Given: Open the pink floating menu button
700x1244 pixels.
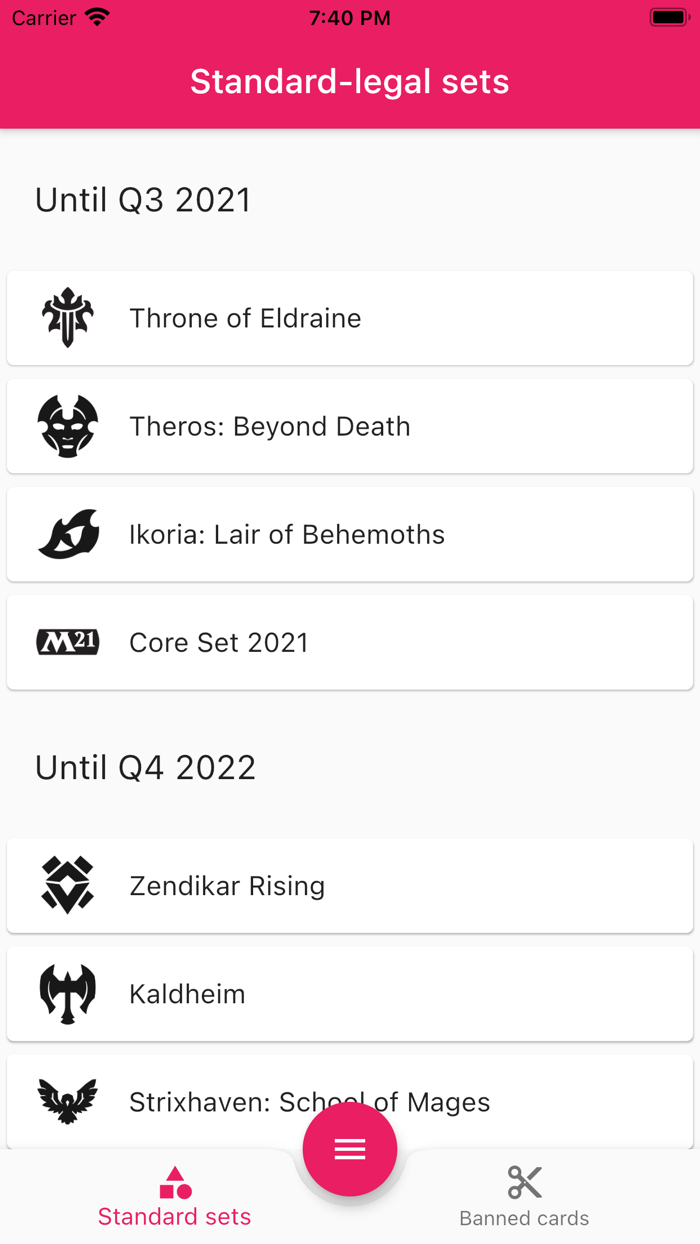Looking at the screenshot, I should [349, 1149].
